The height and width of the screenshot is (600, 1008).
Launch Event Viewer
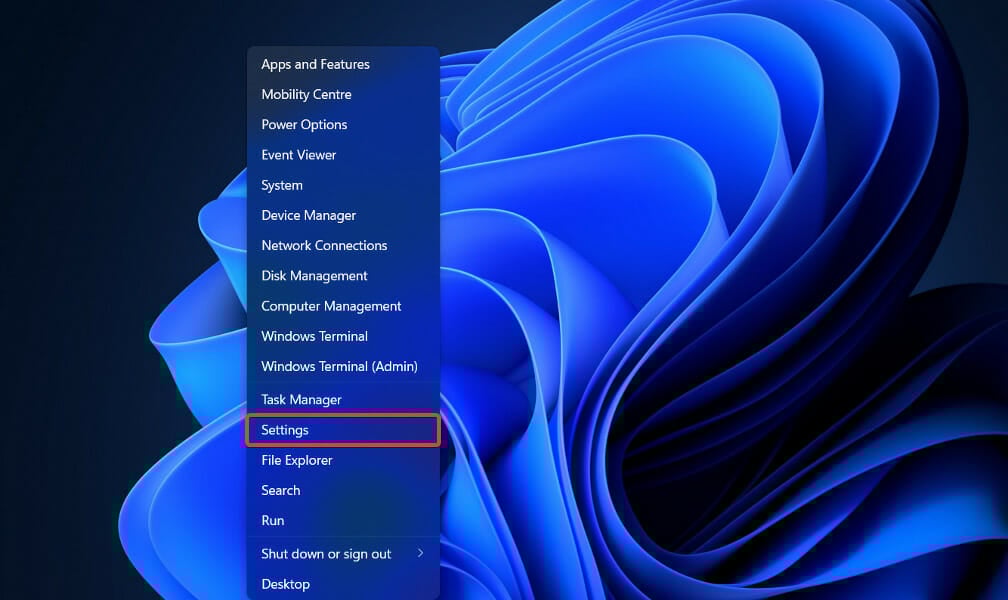point(343,155)
